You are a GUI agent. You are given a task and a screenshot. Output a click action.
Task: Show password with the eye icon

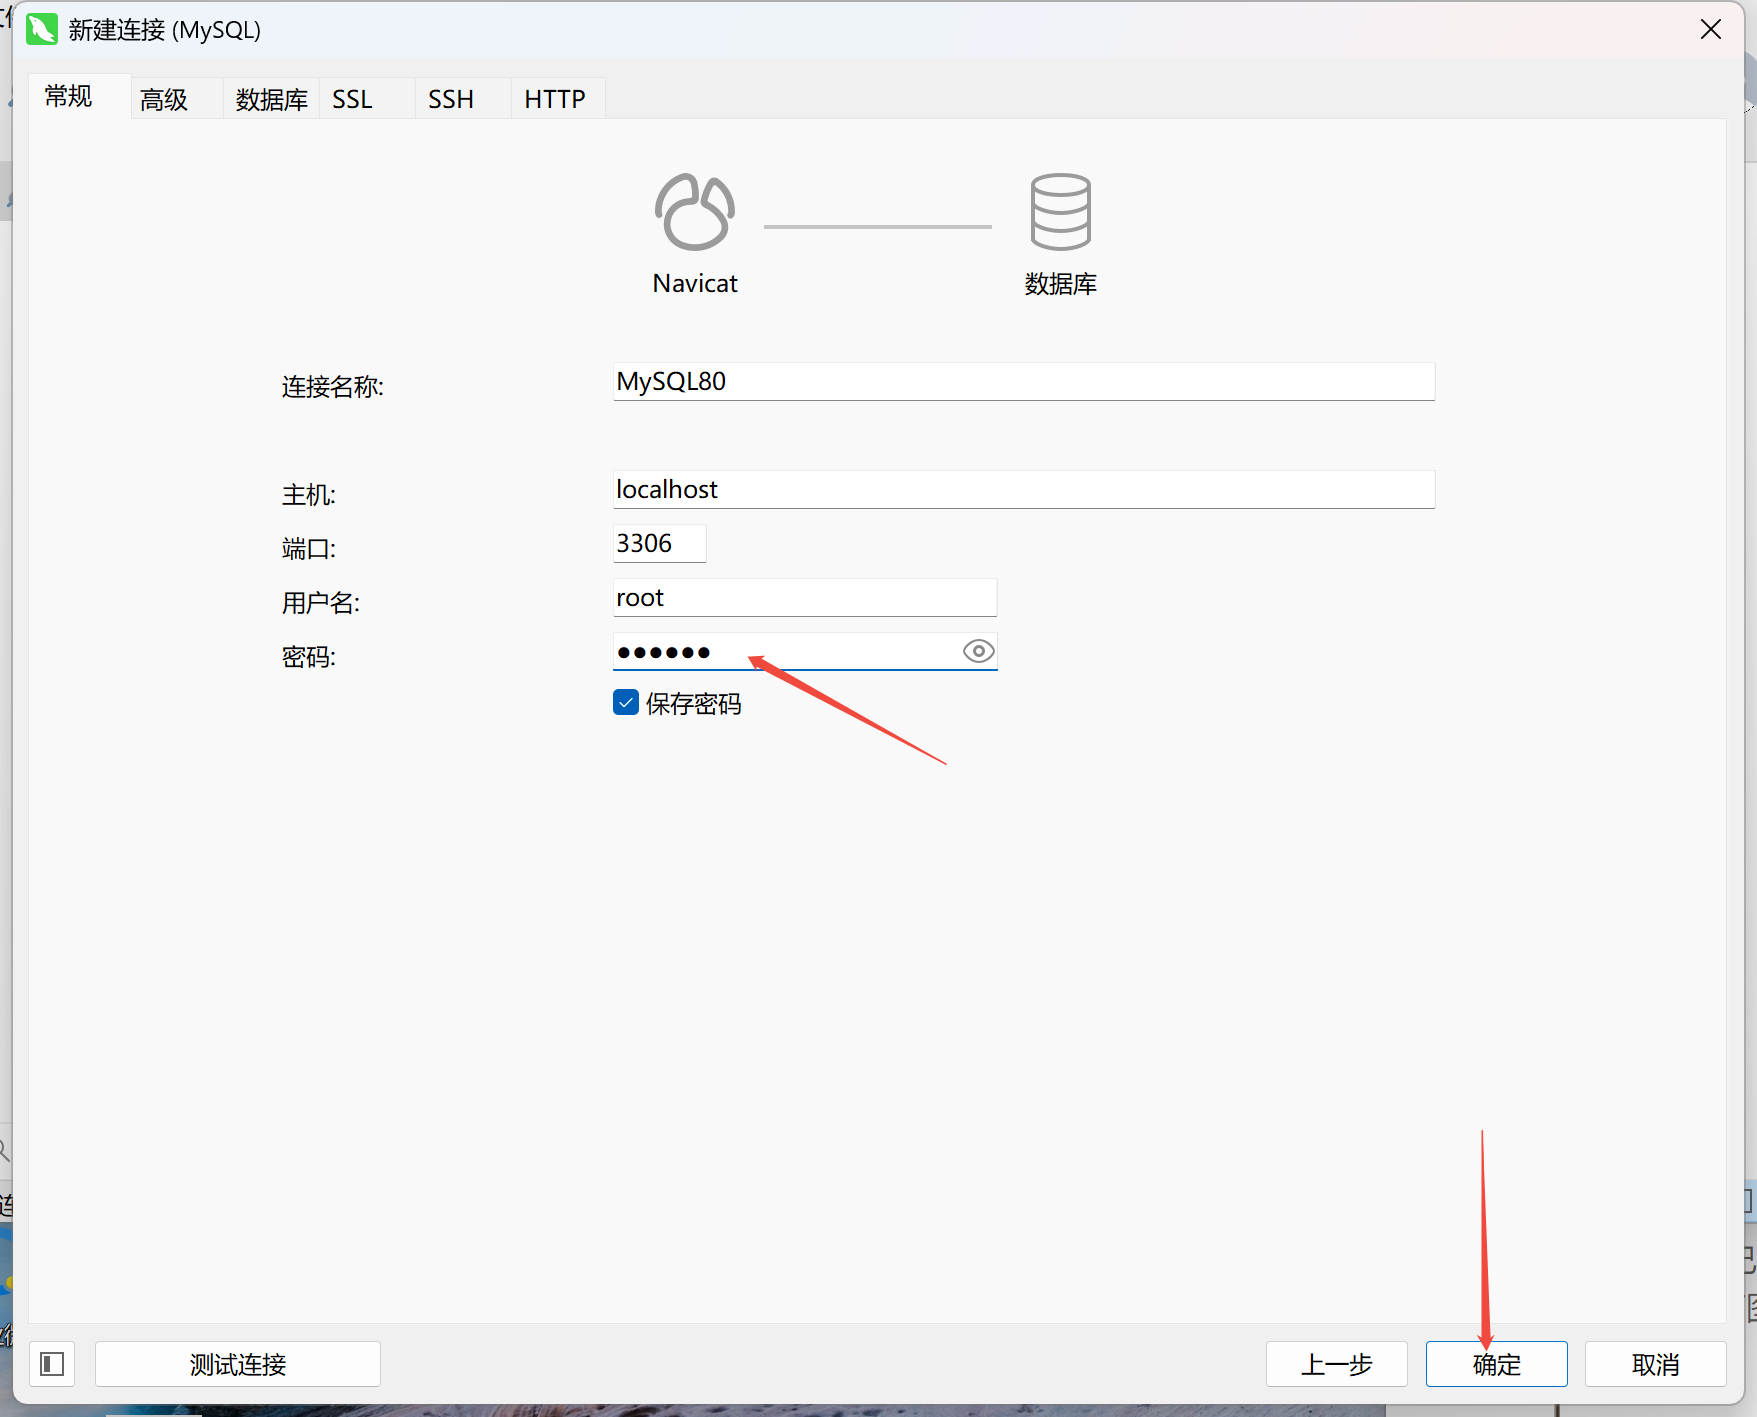click(978, 651)
